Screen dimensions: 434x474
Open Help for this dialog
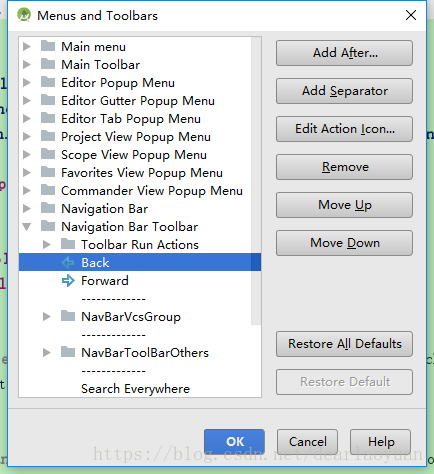380,442
